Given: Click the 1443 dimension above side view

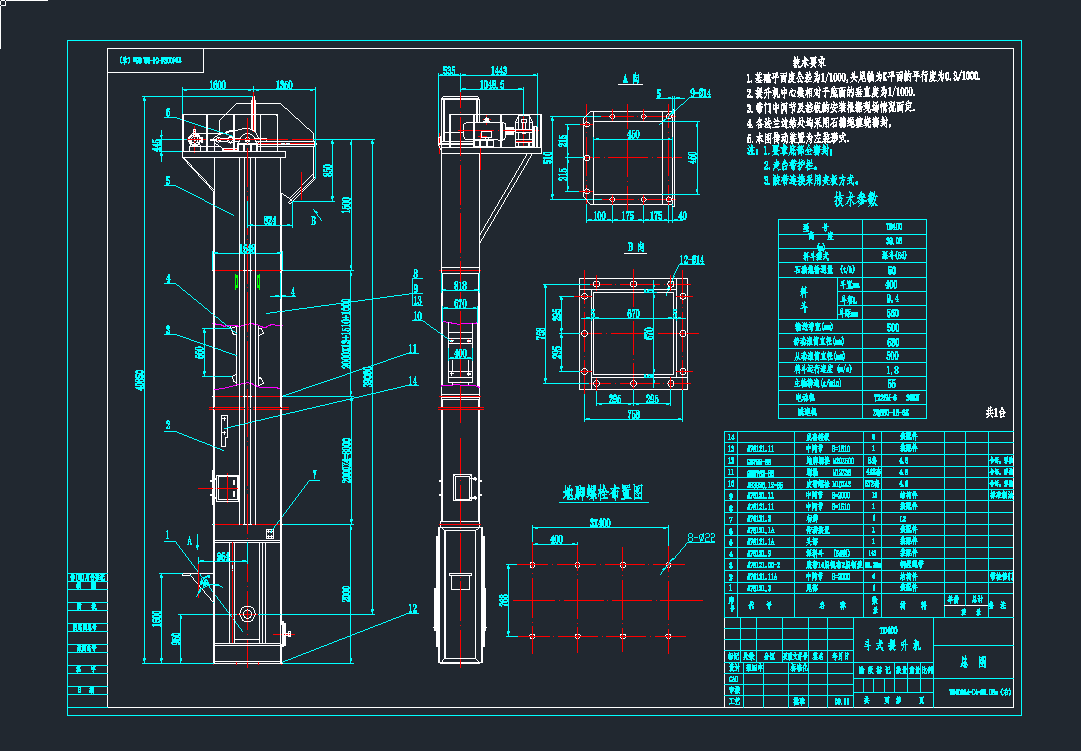Looking at the screenshot, I should pos(499,70).
